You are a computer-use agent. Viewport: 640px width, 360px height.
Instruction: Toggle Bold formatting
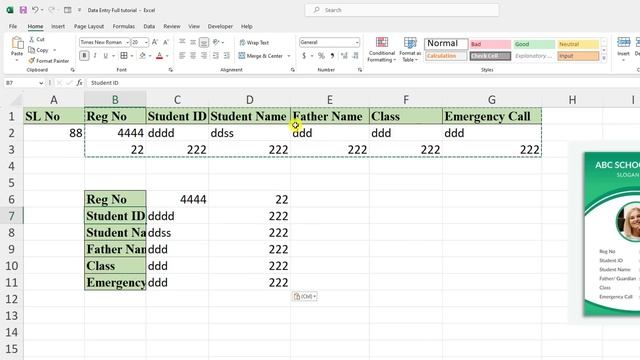click(x=84, y=55)
